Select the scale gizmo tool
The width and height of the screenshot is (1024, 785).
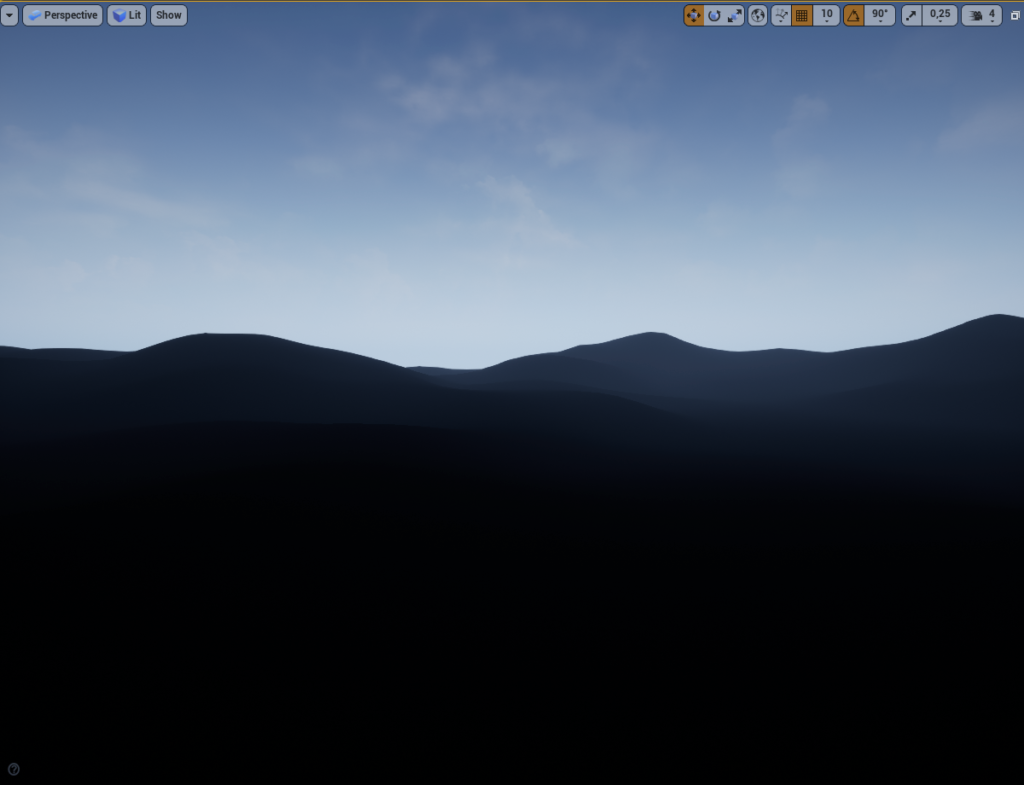tap(734, 15)
